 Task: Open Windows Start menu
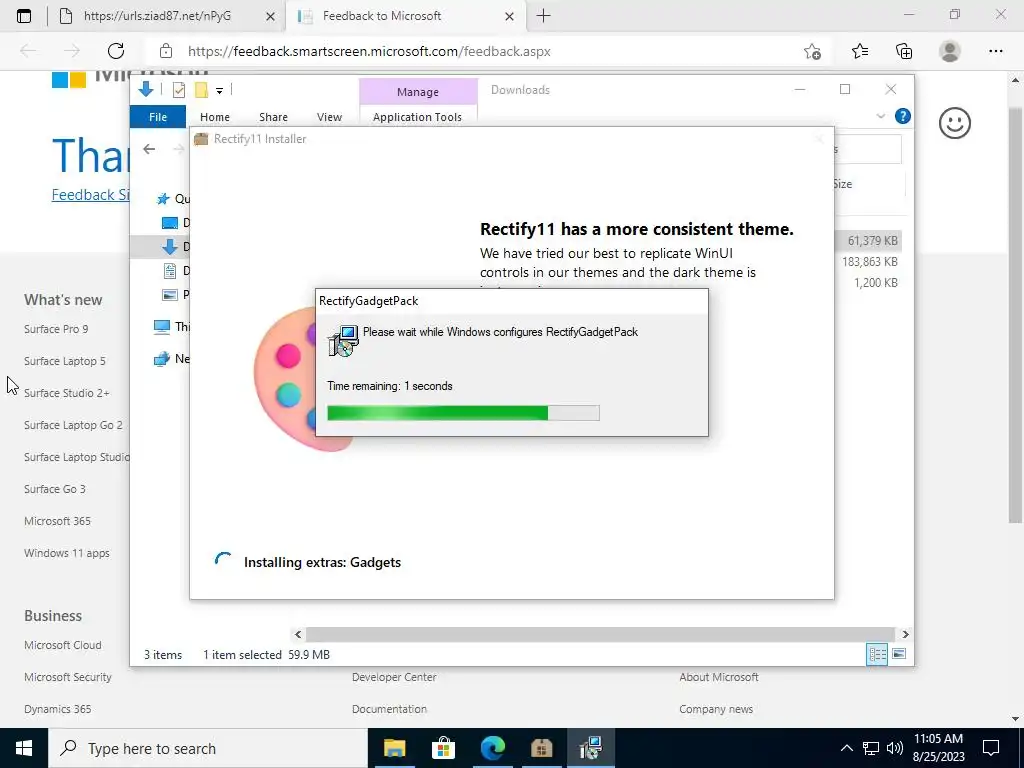pos(24,748)
